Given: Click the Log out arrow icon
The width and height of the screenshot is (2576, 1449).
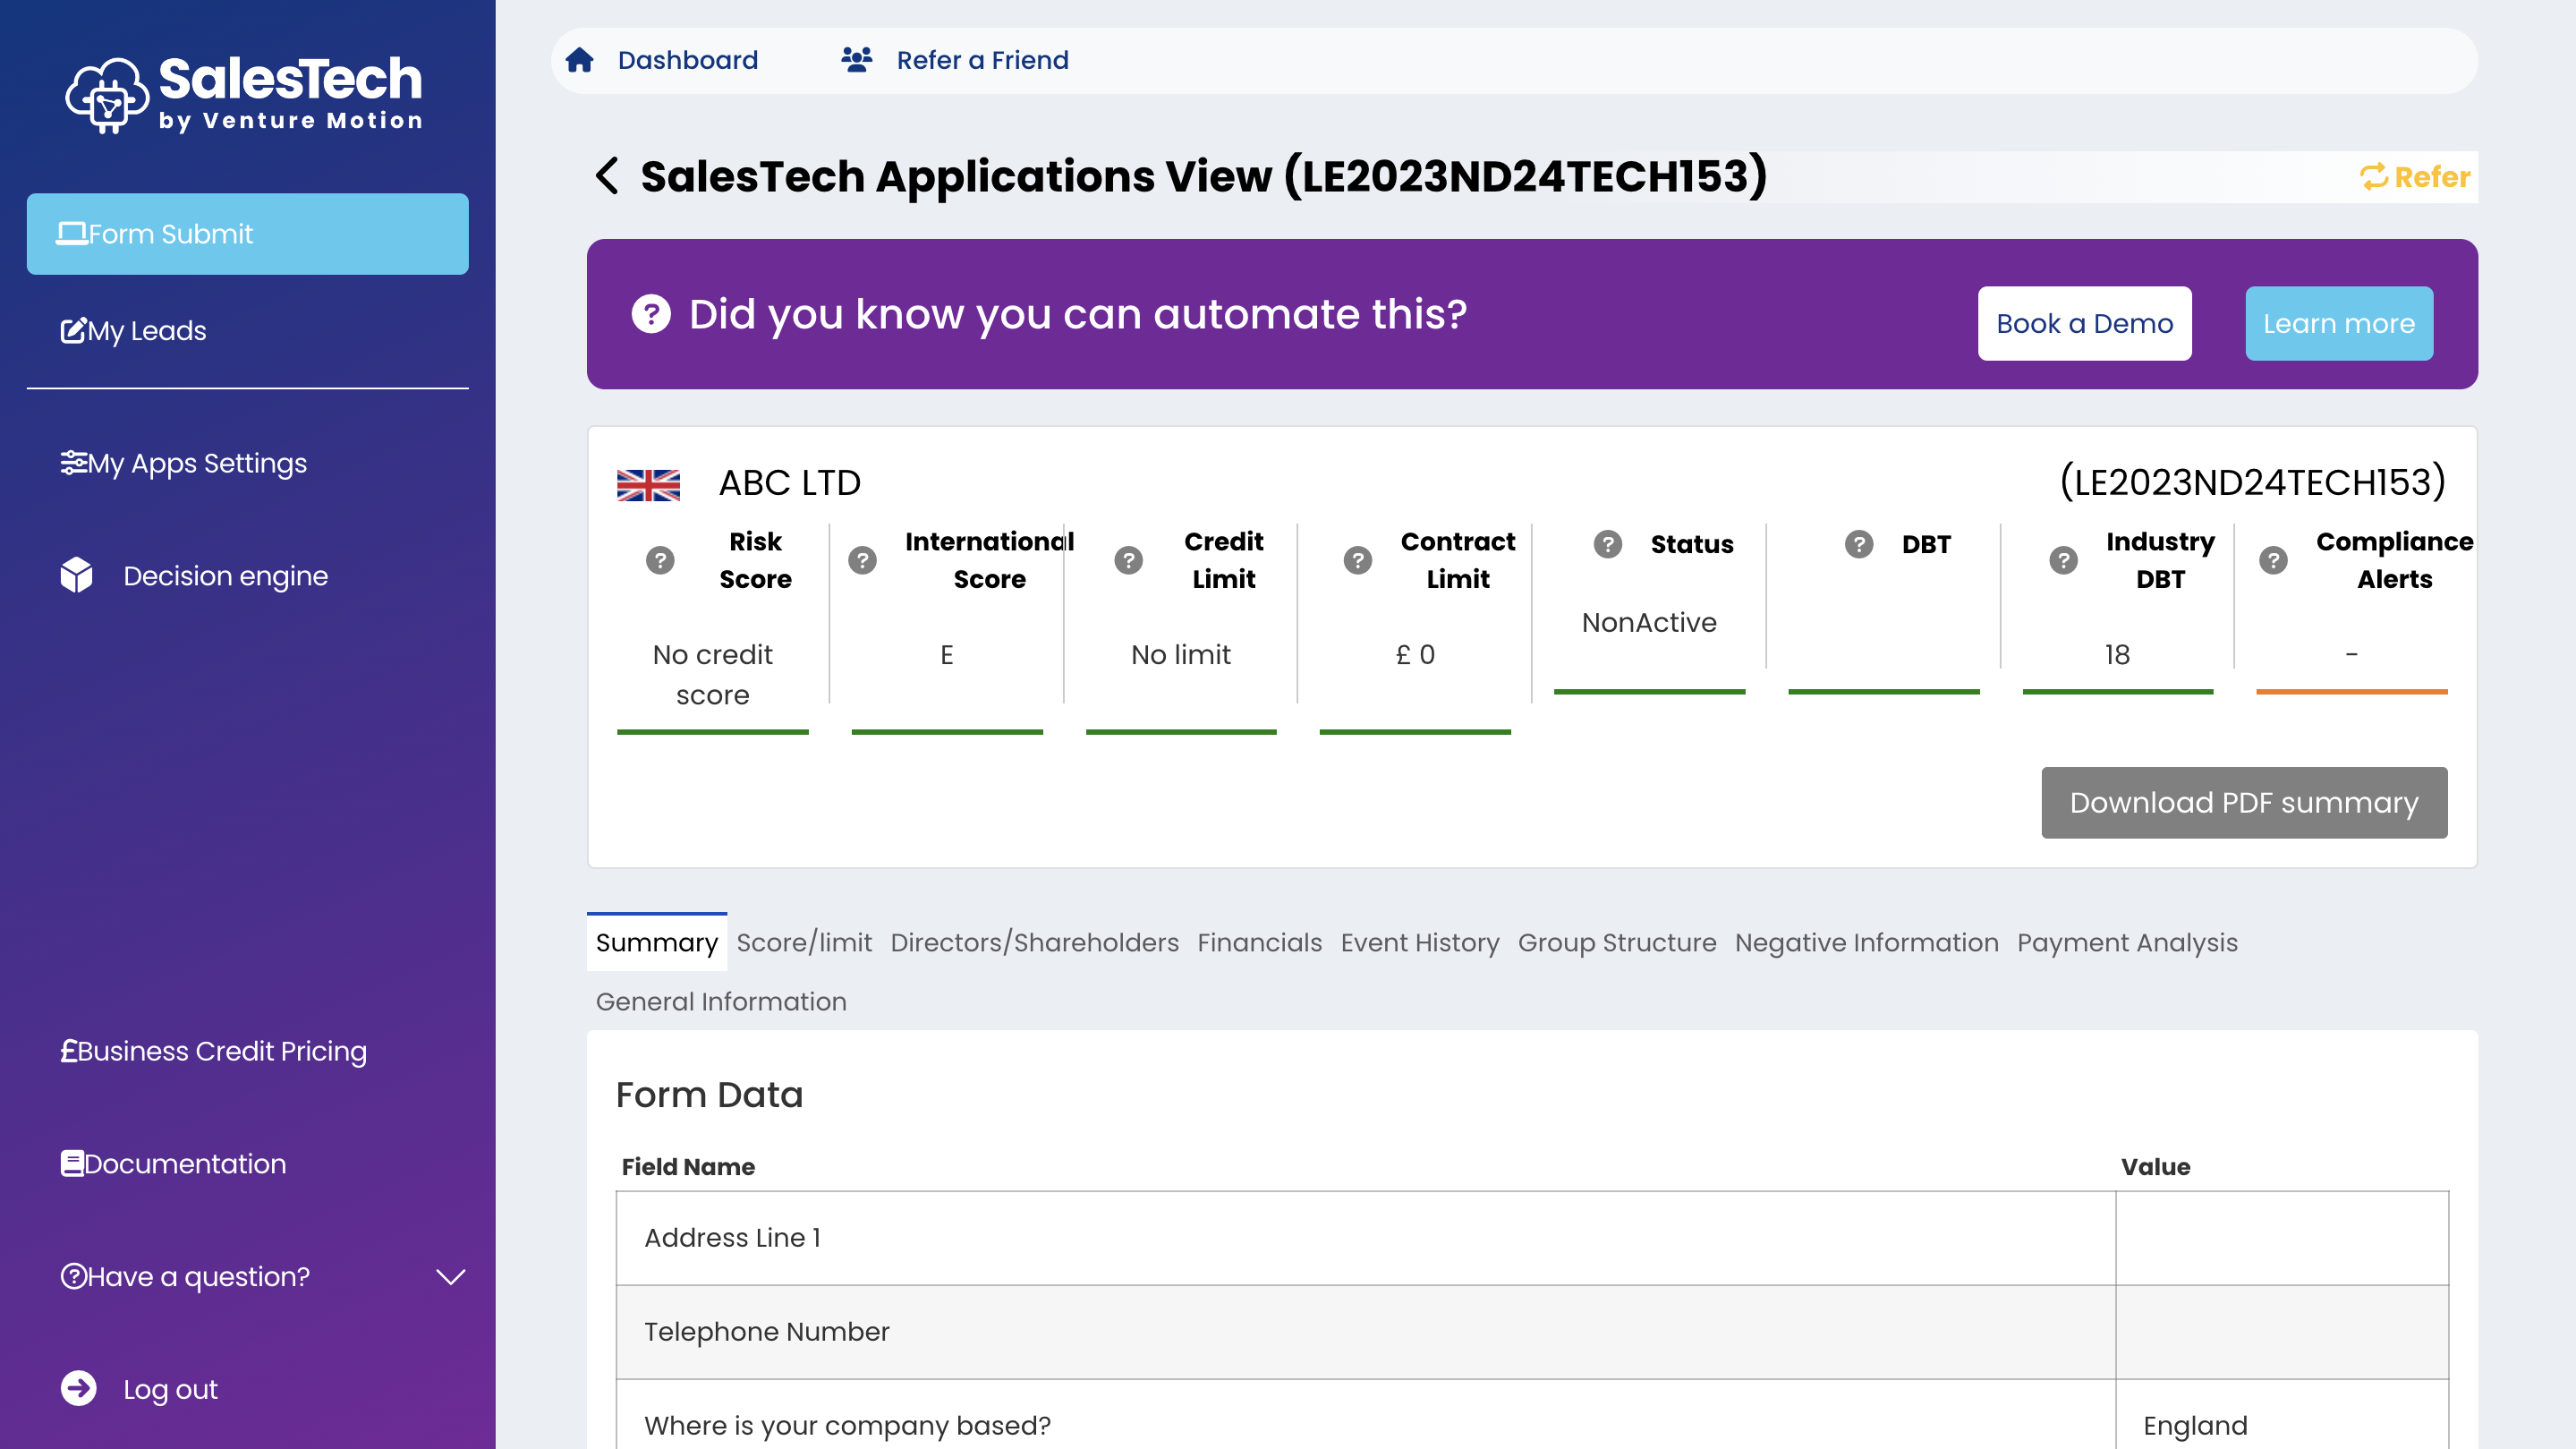Looking at the screenshot, I should [79, 1388].
